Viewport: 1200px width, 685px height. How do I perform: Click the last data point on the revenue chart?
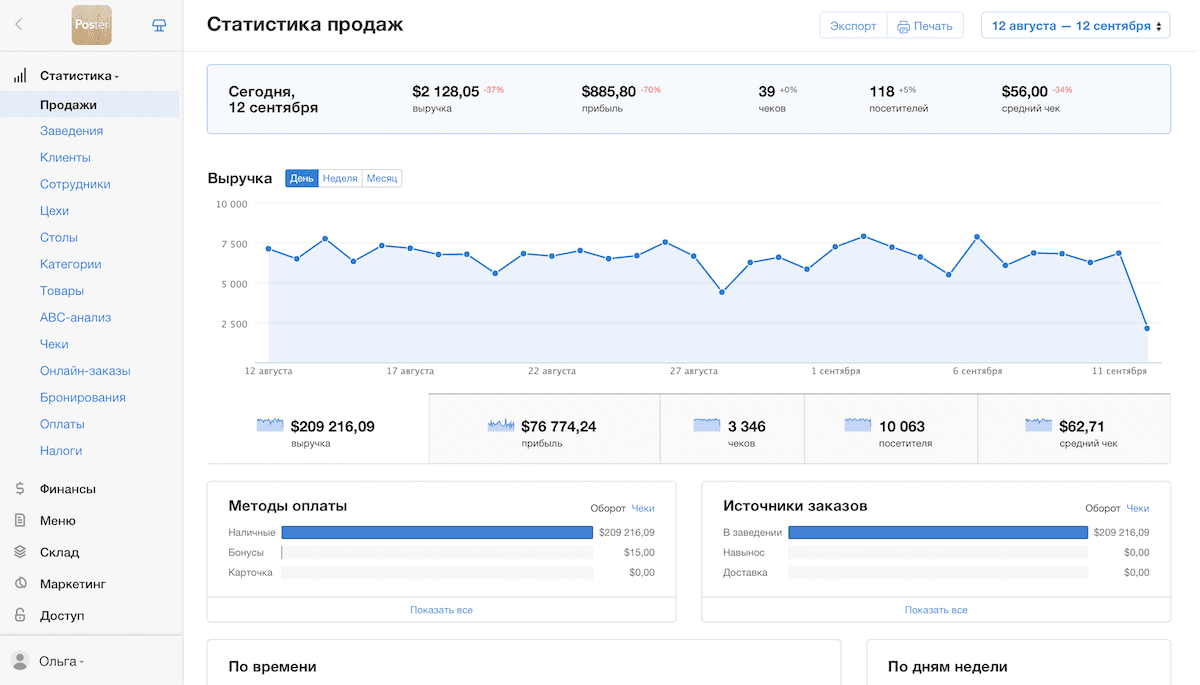tap(1147, 328)
